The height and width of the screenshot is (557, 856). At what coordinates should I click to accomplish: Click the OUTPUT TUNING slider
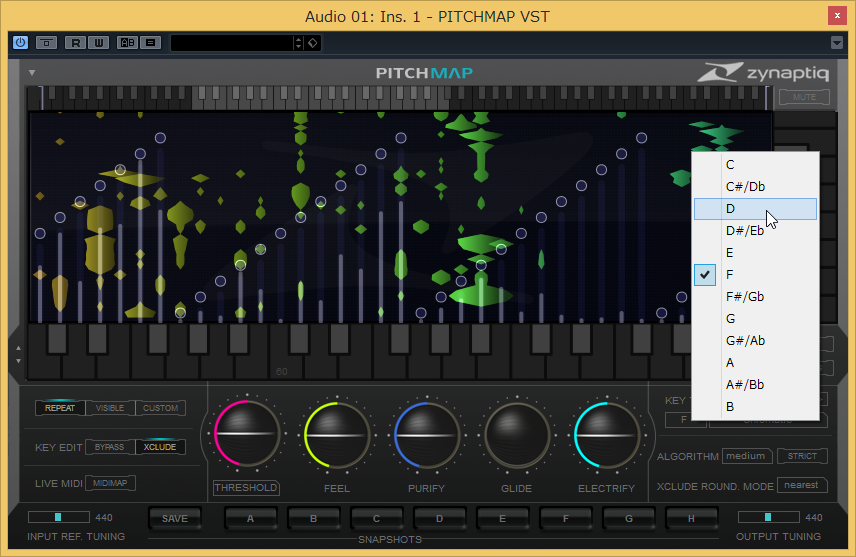(769, 517)
